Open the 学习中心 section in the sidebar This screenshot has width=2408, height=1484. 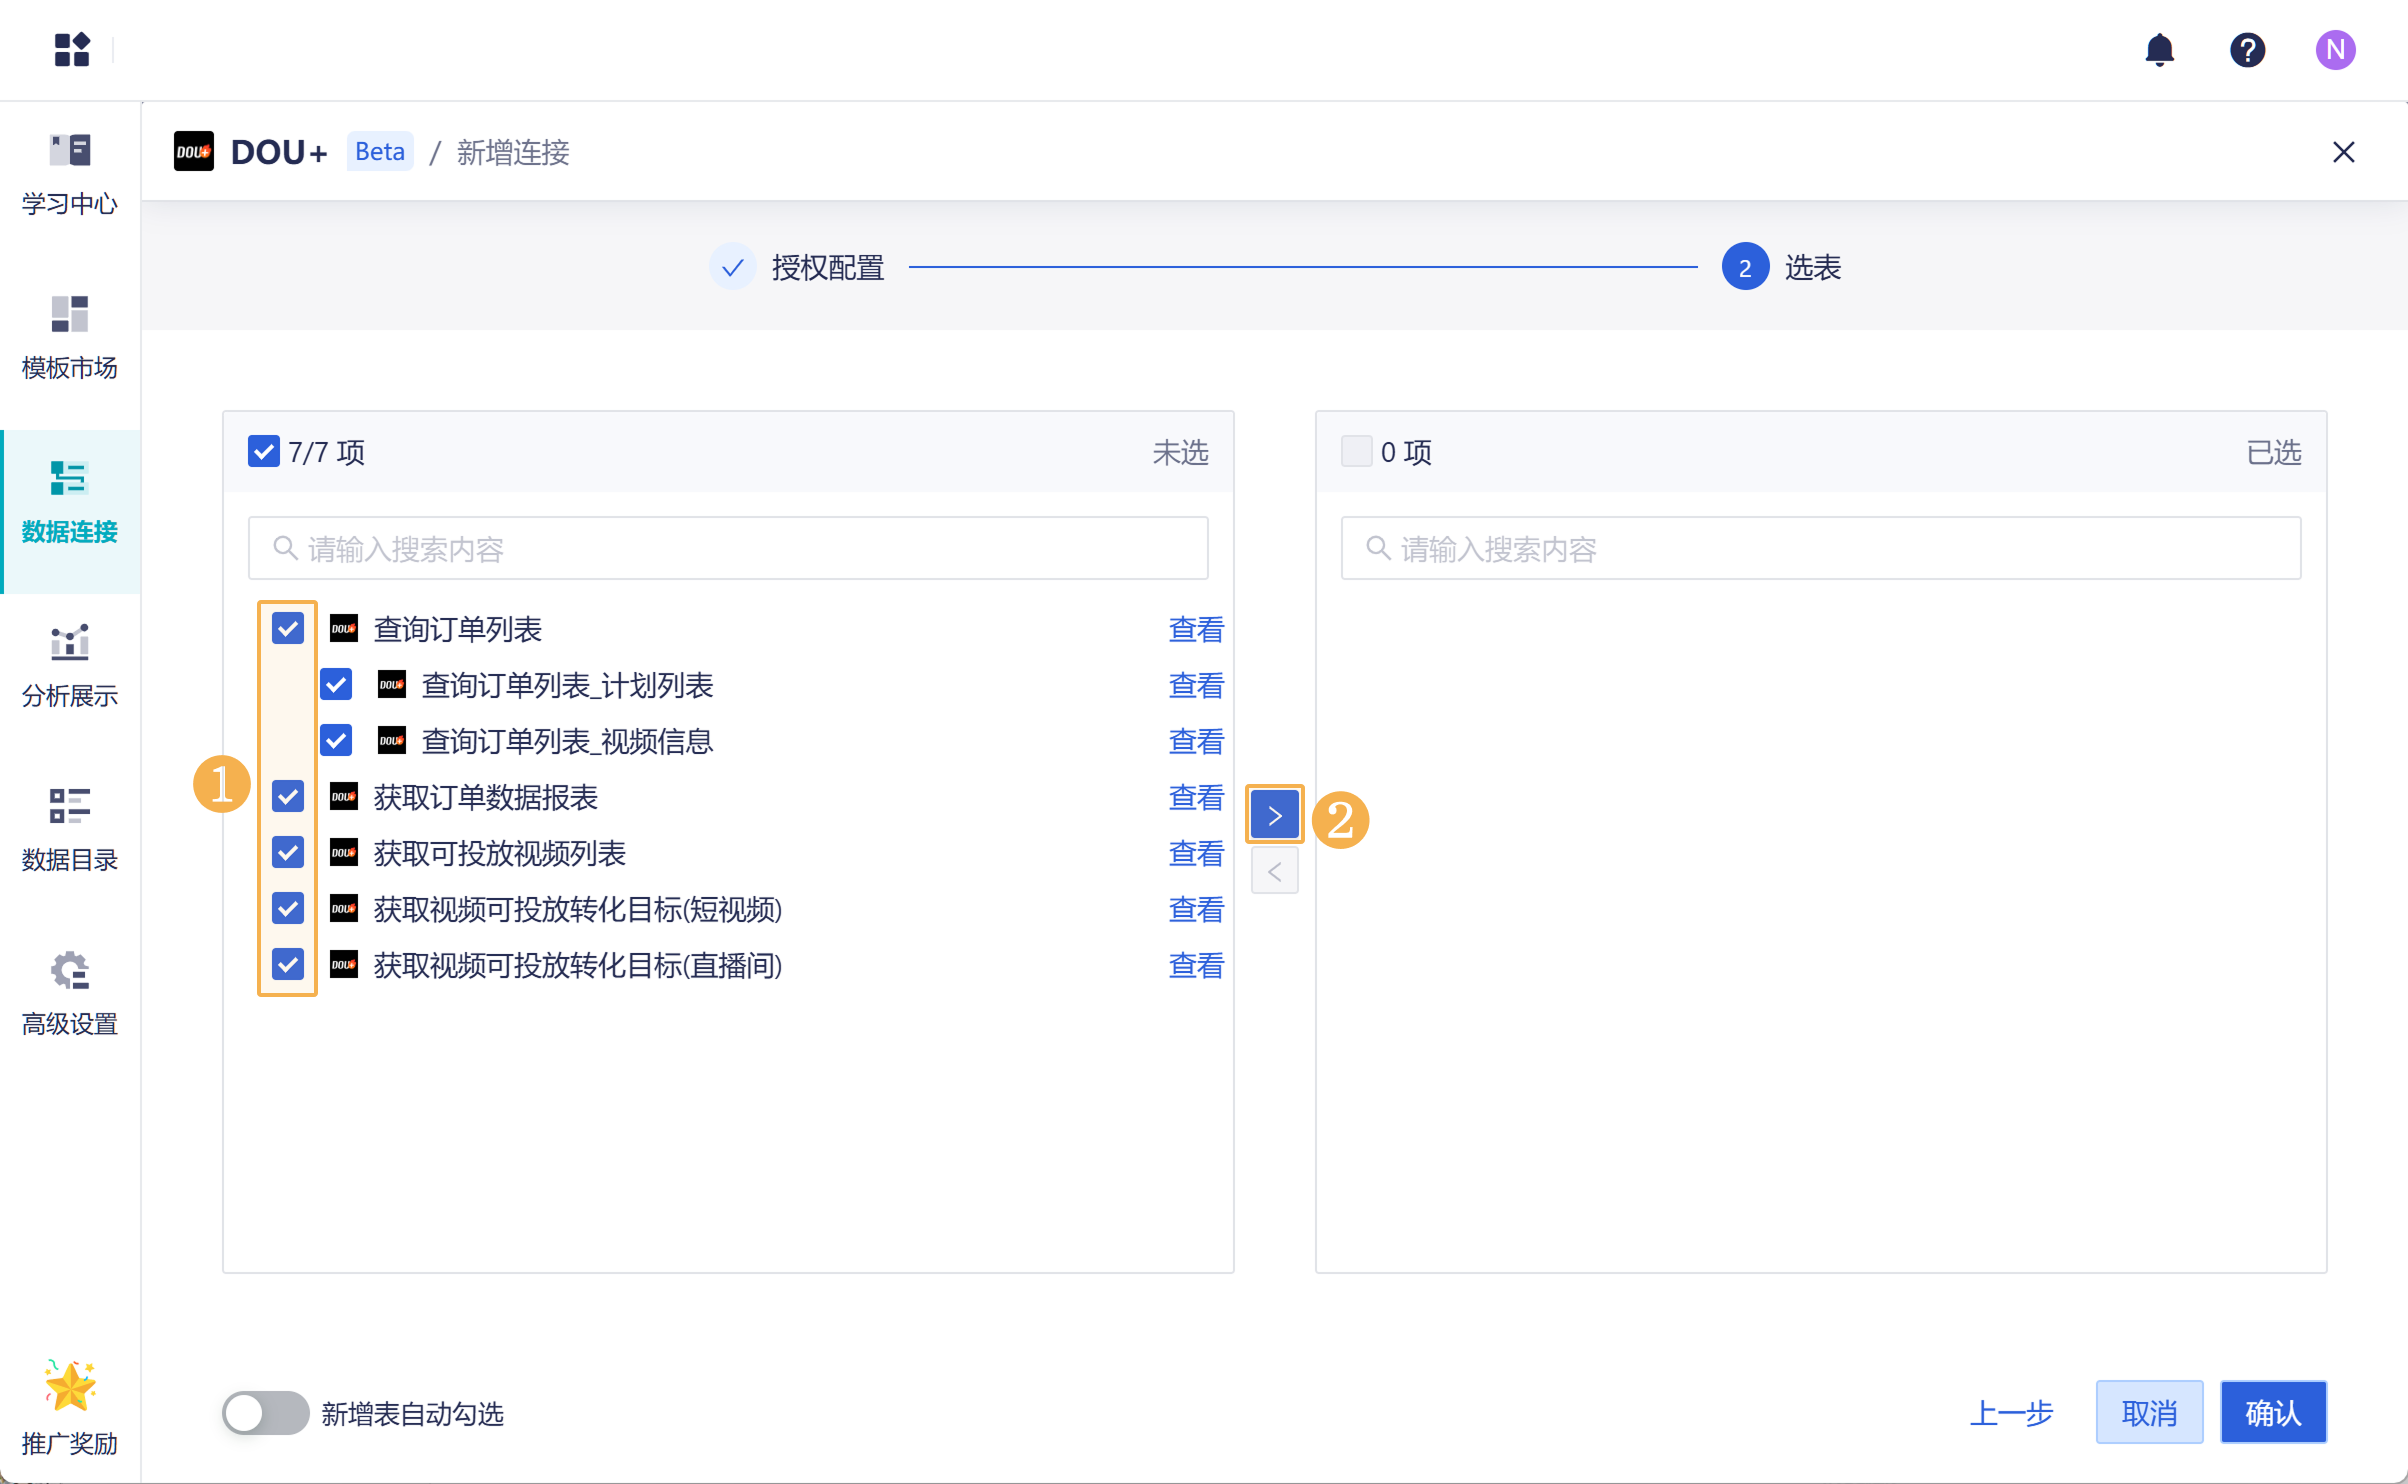[69, 175]
